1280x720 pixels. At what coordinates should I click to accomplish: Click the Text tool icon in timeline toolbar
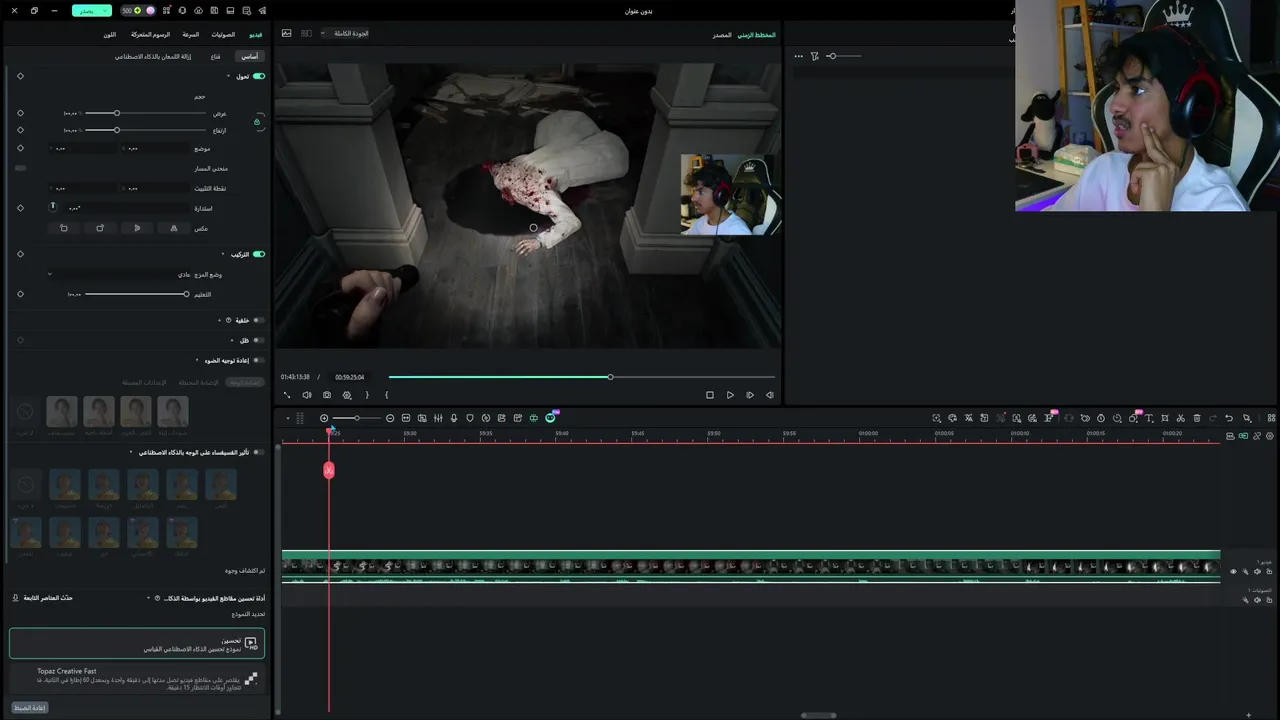(x=1149, y=418)
